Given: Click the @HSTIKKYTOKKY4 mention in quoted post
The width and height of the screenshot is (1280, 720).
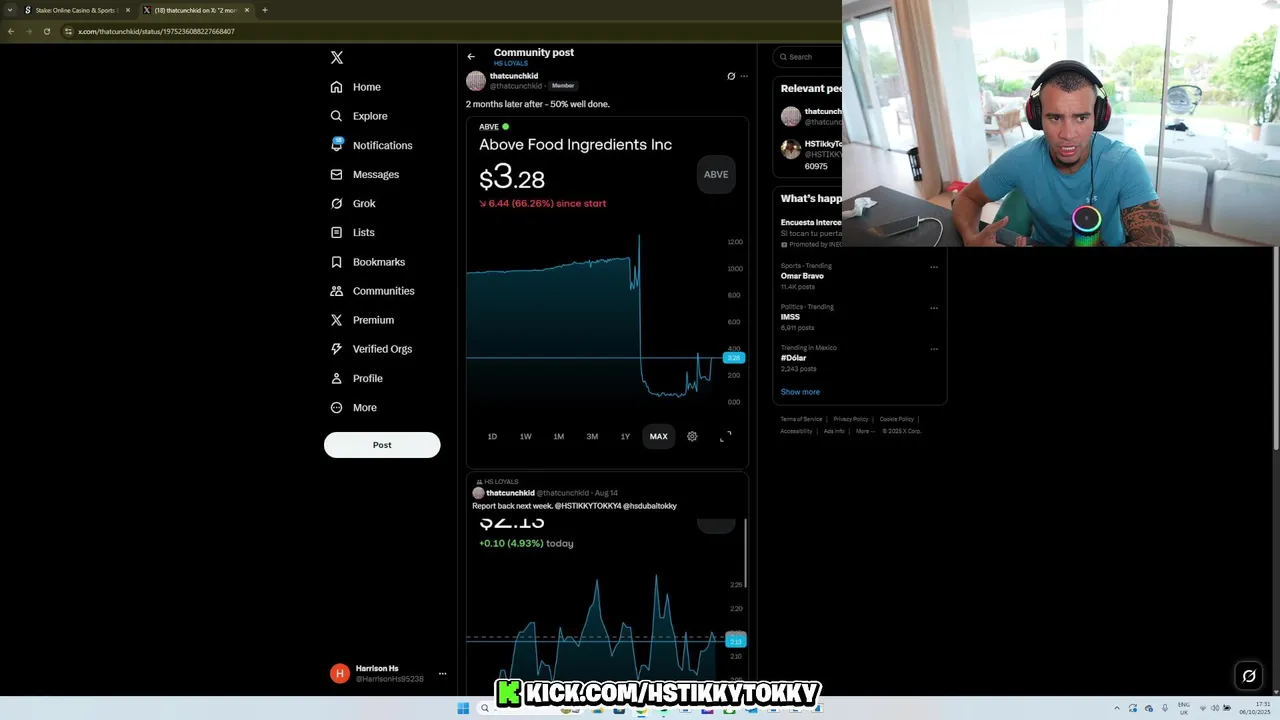Looking at the screenshot, I should 588,506.
